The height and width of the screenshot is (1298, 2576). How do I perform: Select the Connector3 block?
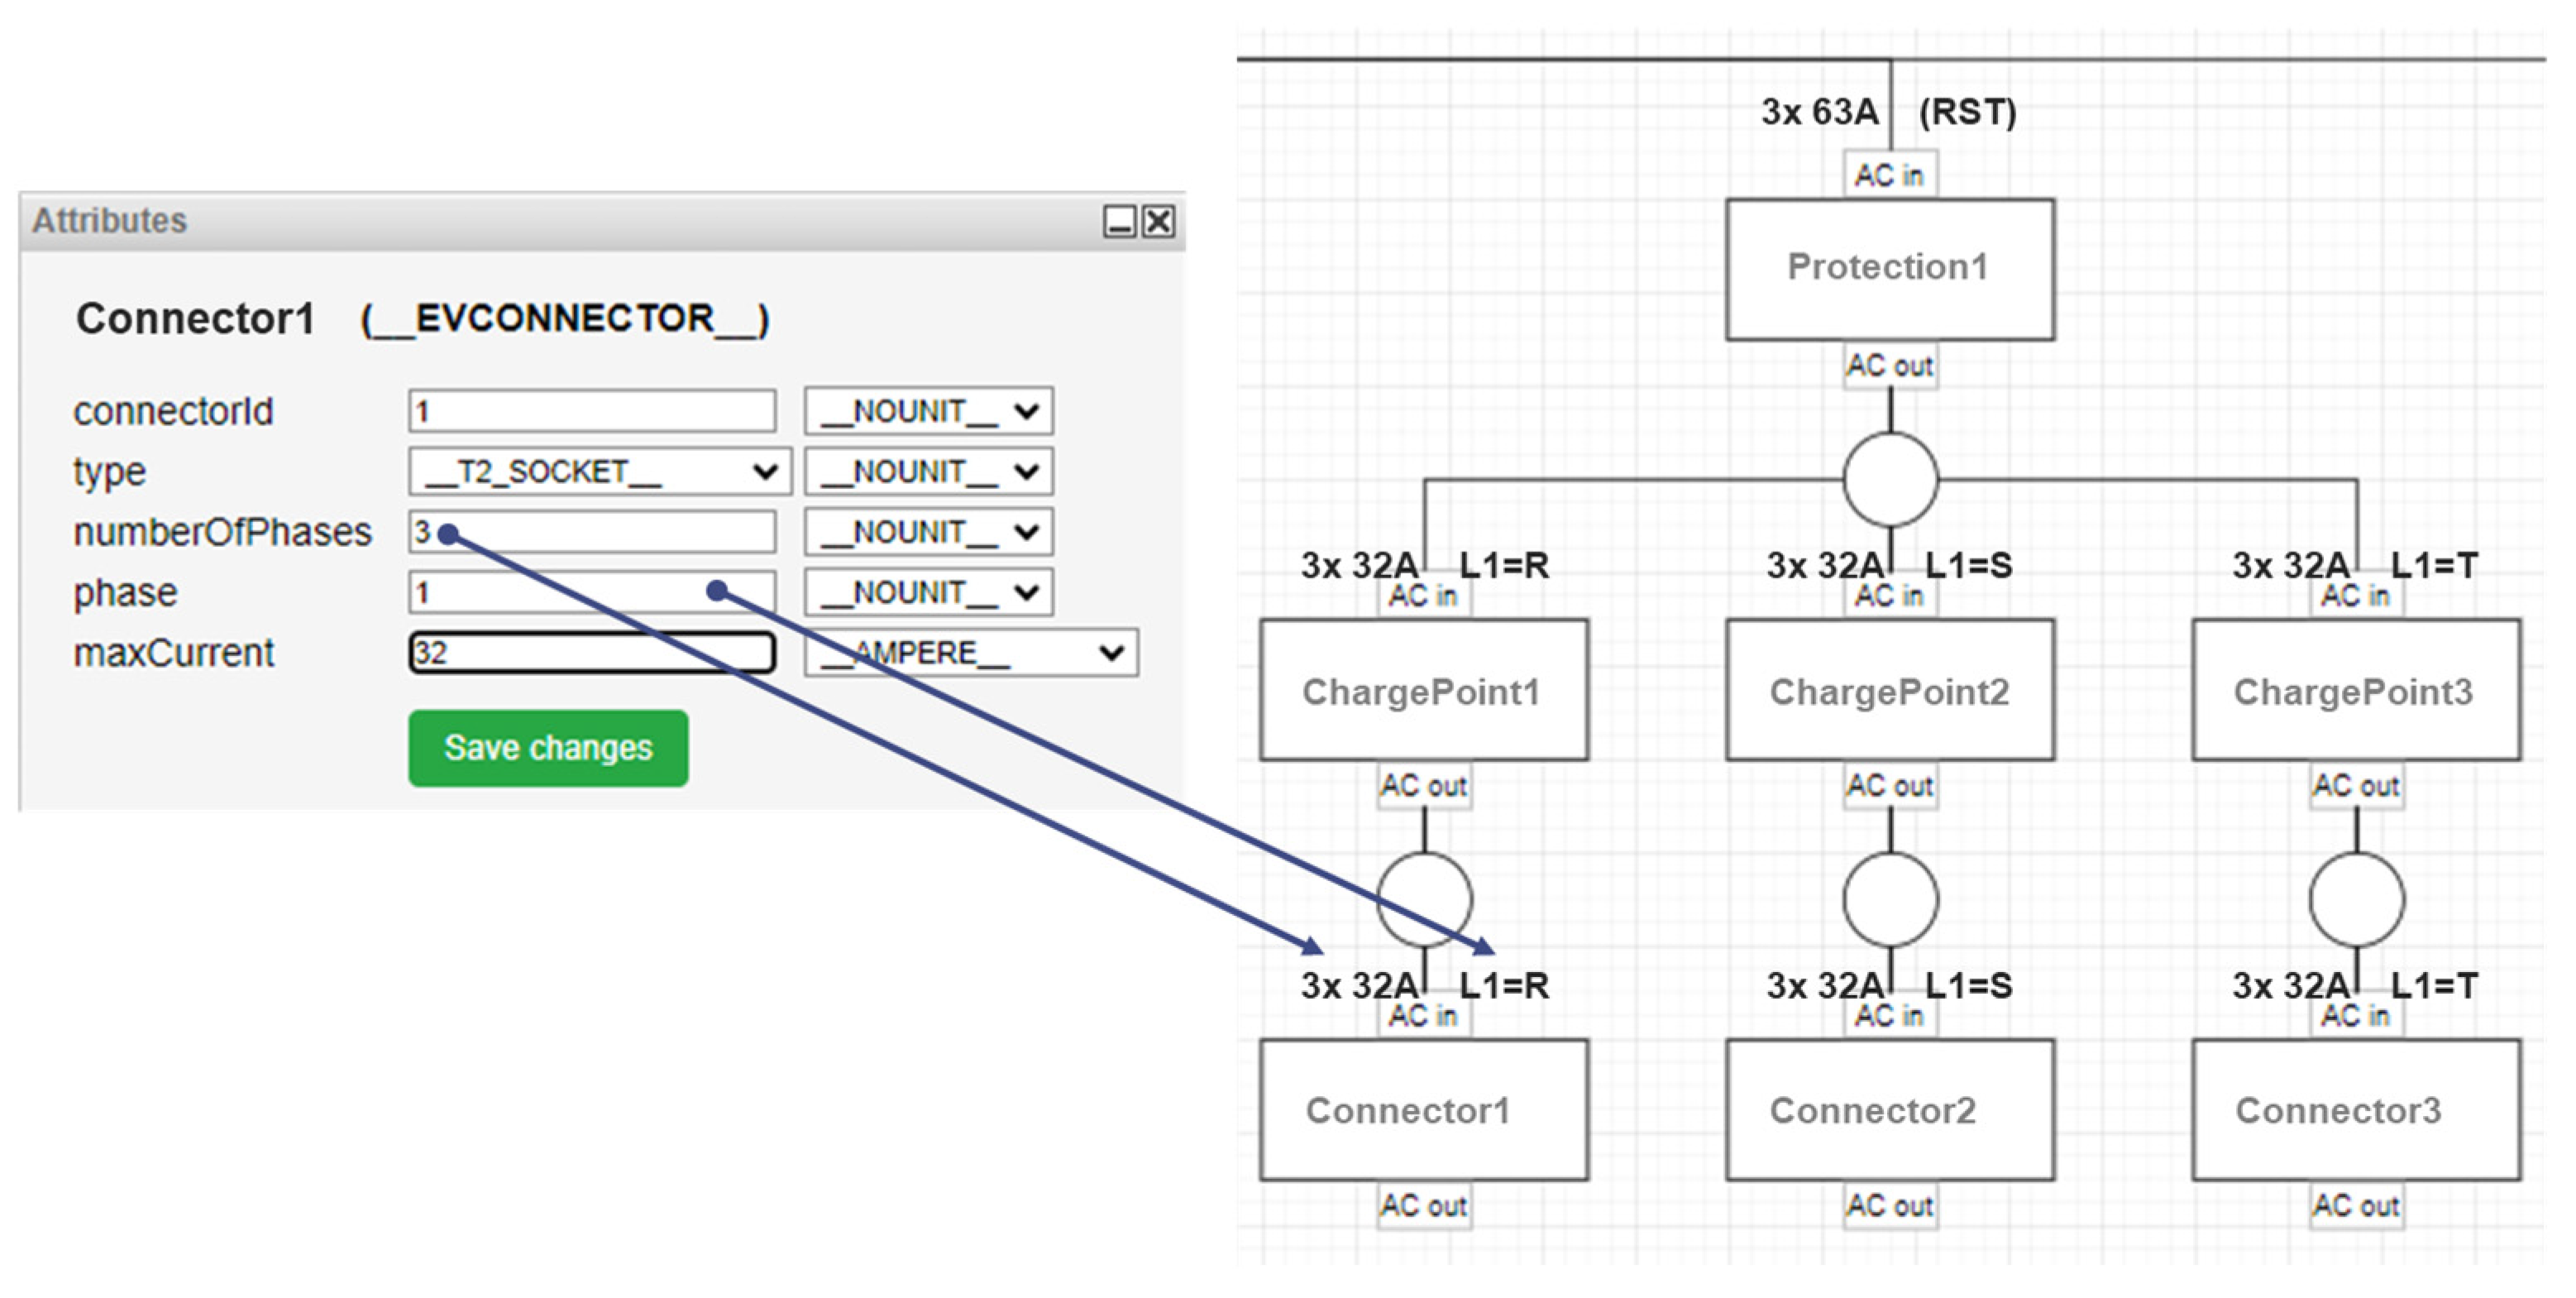point(2355,1110)
